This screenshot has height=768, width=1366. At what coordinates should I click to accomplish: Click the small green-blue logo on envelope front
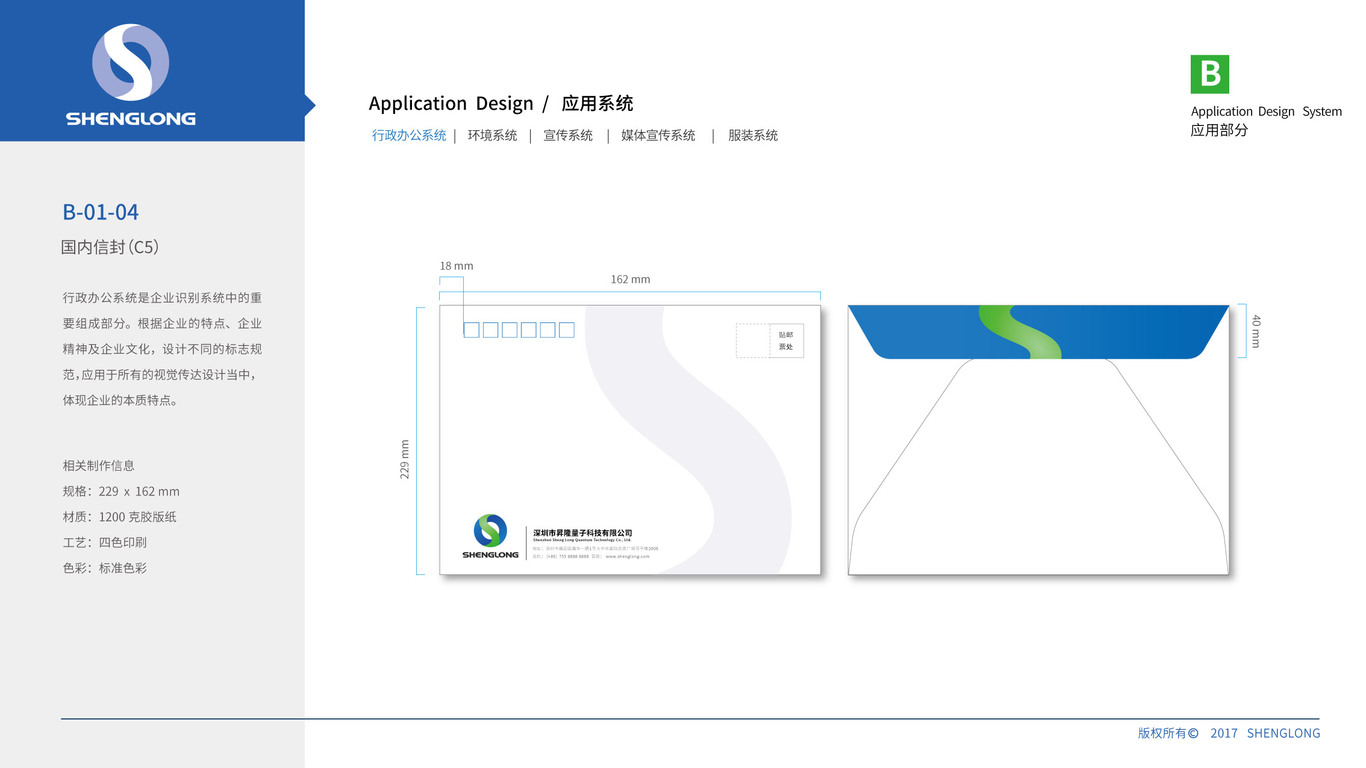tap(490, 530)
